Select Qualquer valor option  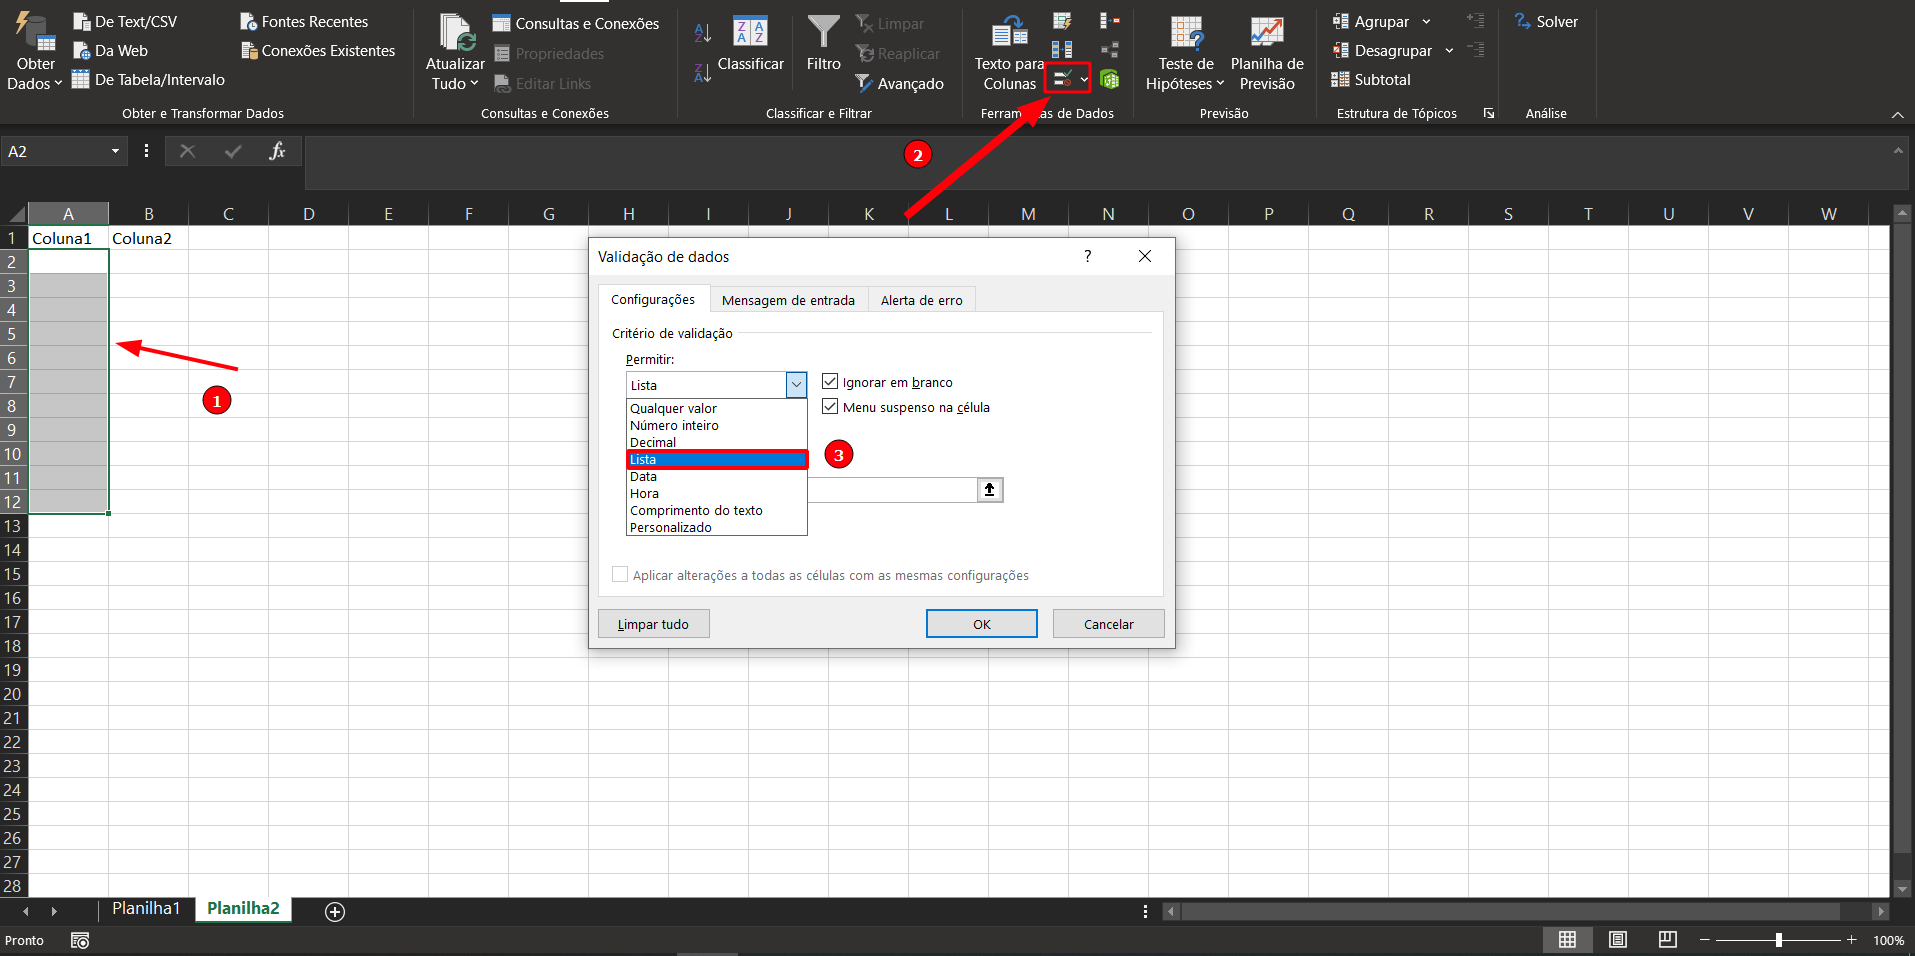[x=716, y=408]
